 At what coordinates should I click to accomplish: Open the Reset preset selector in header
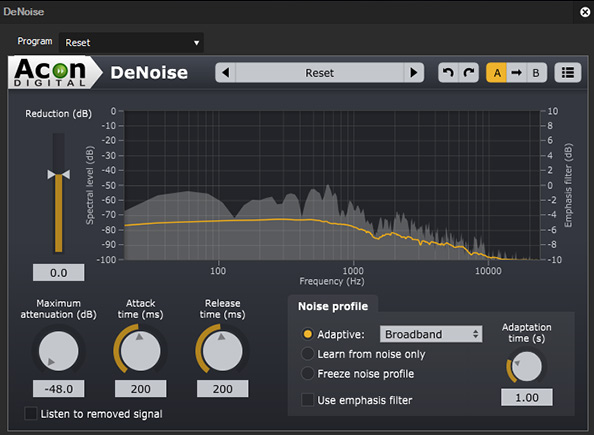pos(320,72)
